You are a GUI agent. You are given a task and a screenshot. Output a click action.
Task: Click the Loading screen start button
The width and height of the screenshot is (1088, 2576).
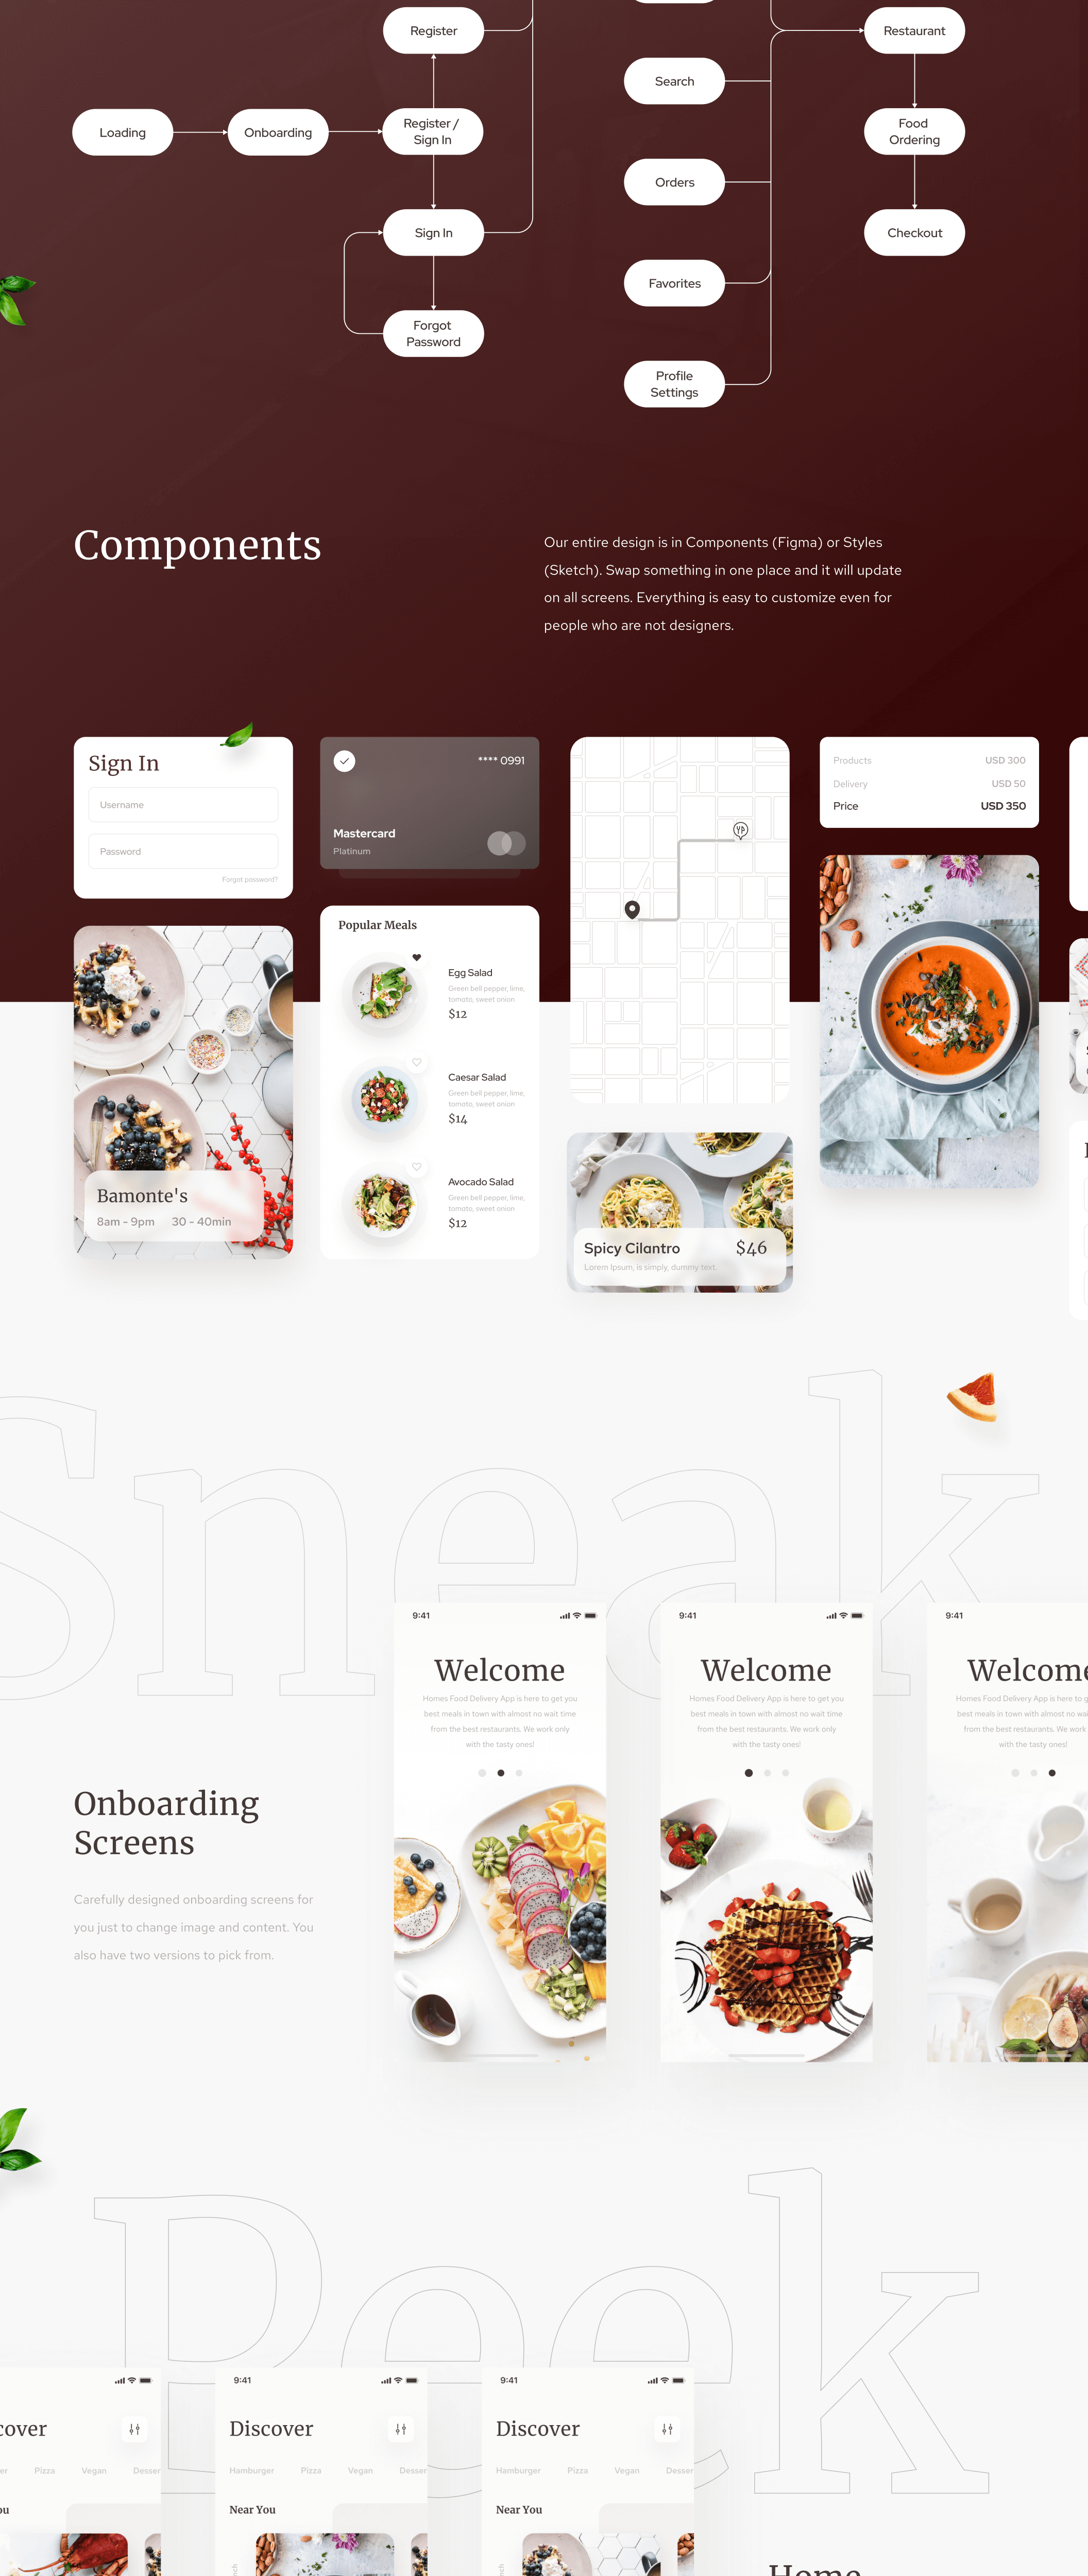[x=123, y=133]
